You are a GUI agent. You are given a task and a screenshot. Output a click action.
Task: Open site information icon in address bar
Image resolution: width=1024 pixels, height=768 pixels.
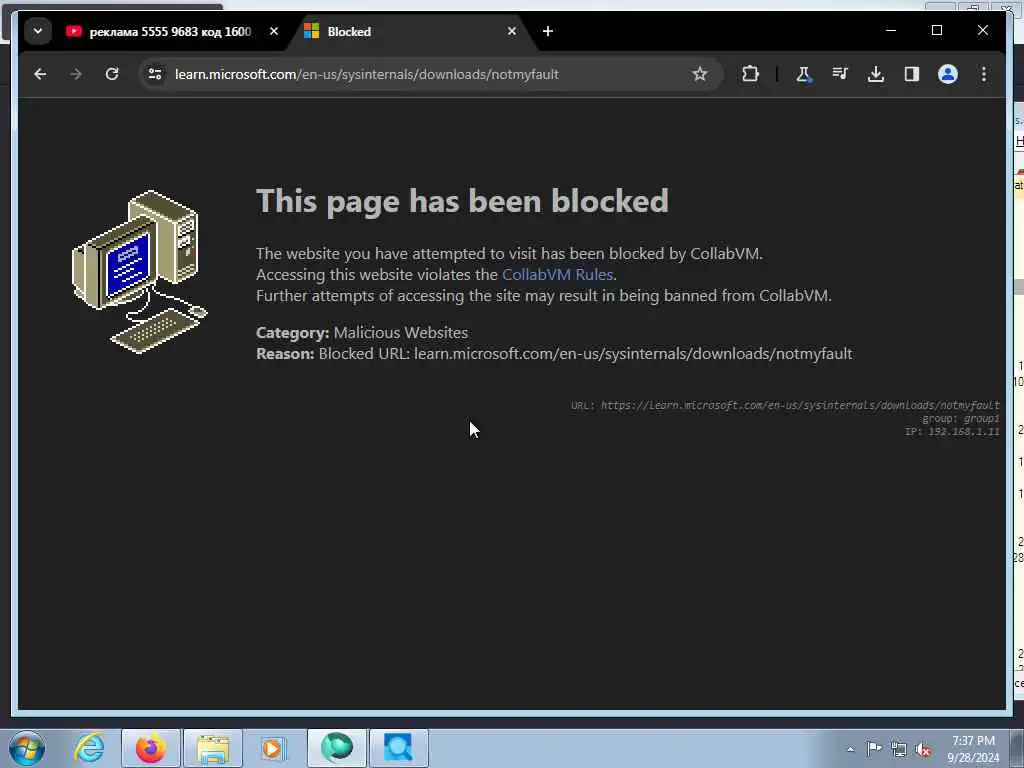[155, 74]
